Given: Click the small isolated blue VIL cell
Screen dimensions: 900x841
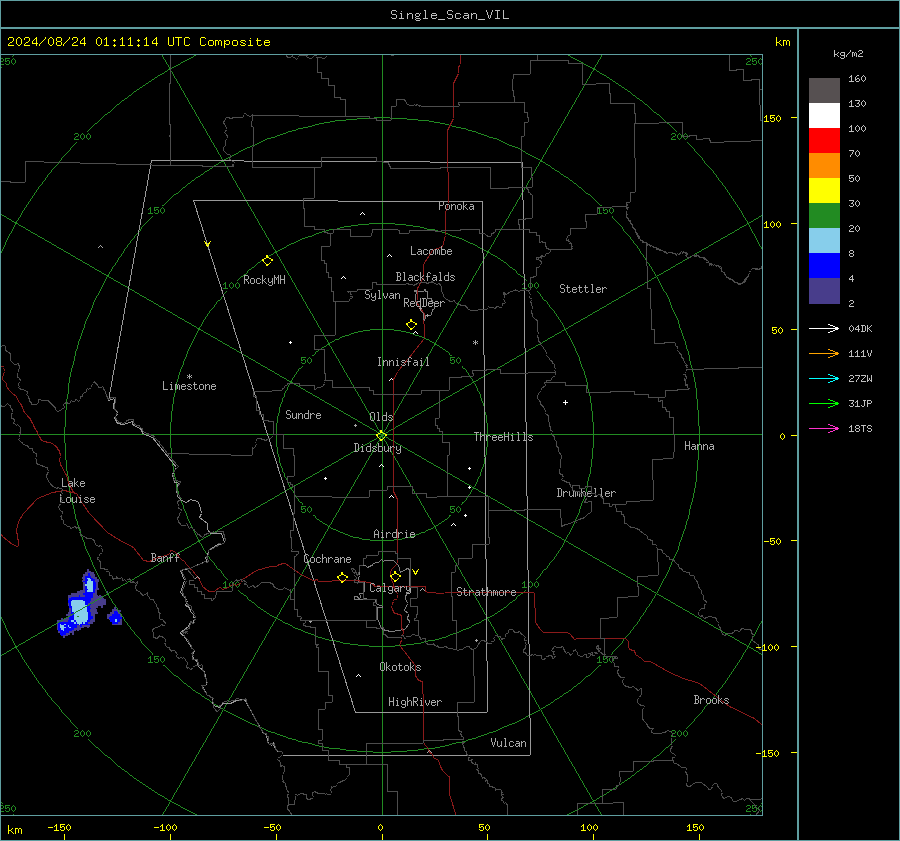Looking at the screenshot, I should tap(115, 617).
